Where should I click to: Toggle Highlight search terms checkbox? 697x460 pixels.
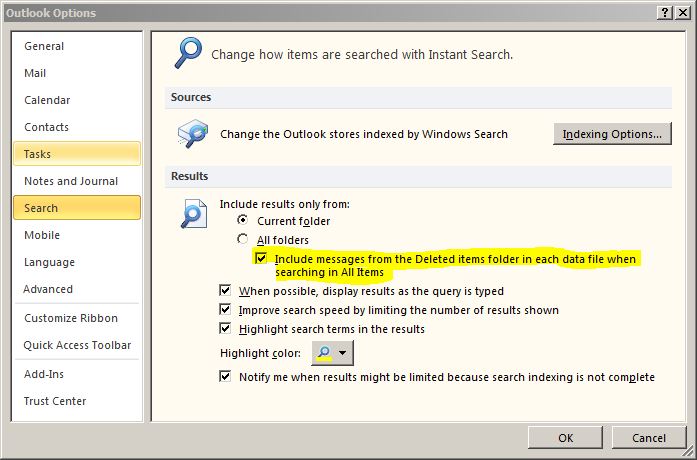[225, 328]
